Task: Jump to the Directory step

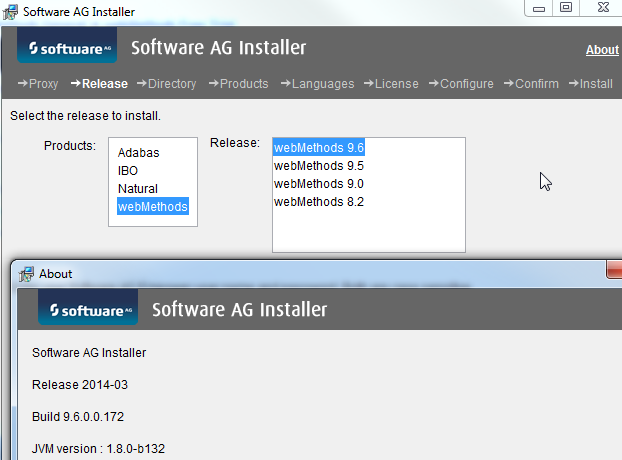Action: 167,84
